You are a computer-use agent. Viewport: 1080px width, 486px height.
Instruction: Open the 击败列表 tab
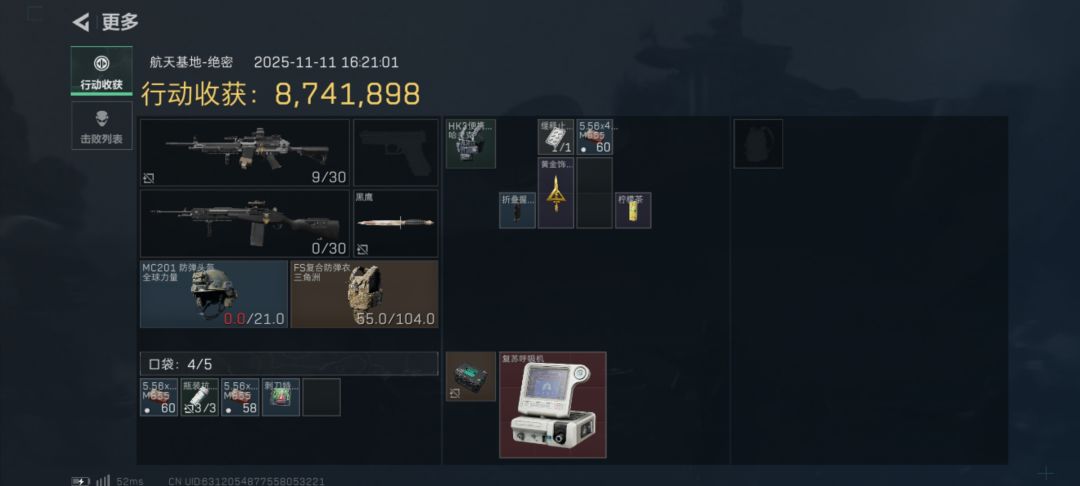point(101,125)
